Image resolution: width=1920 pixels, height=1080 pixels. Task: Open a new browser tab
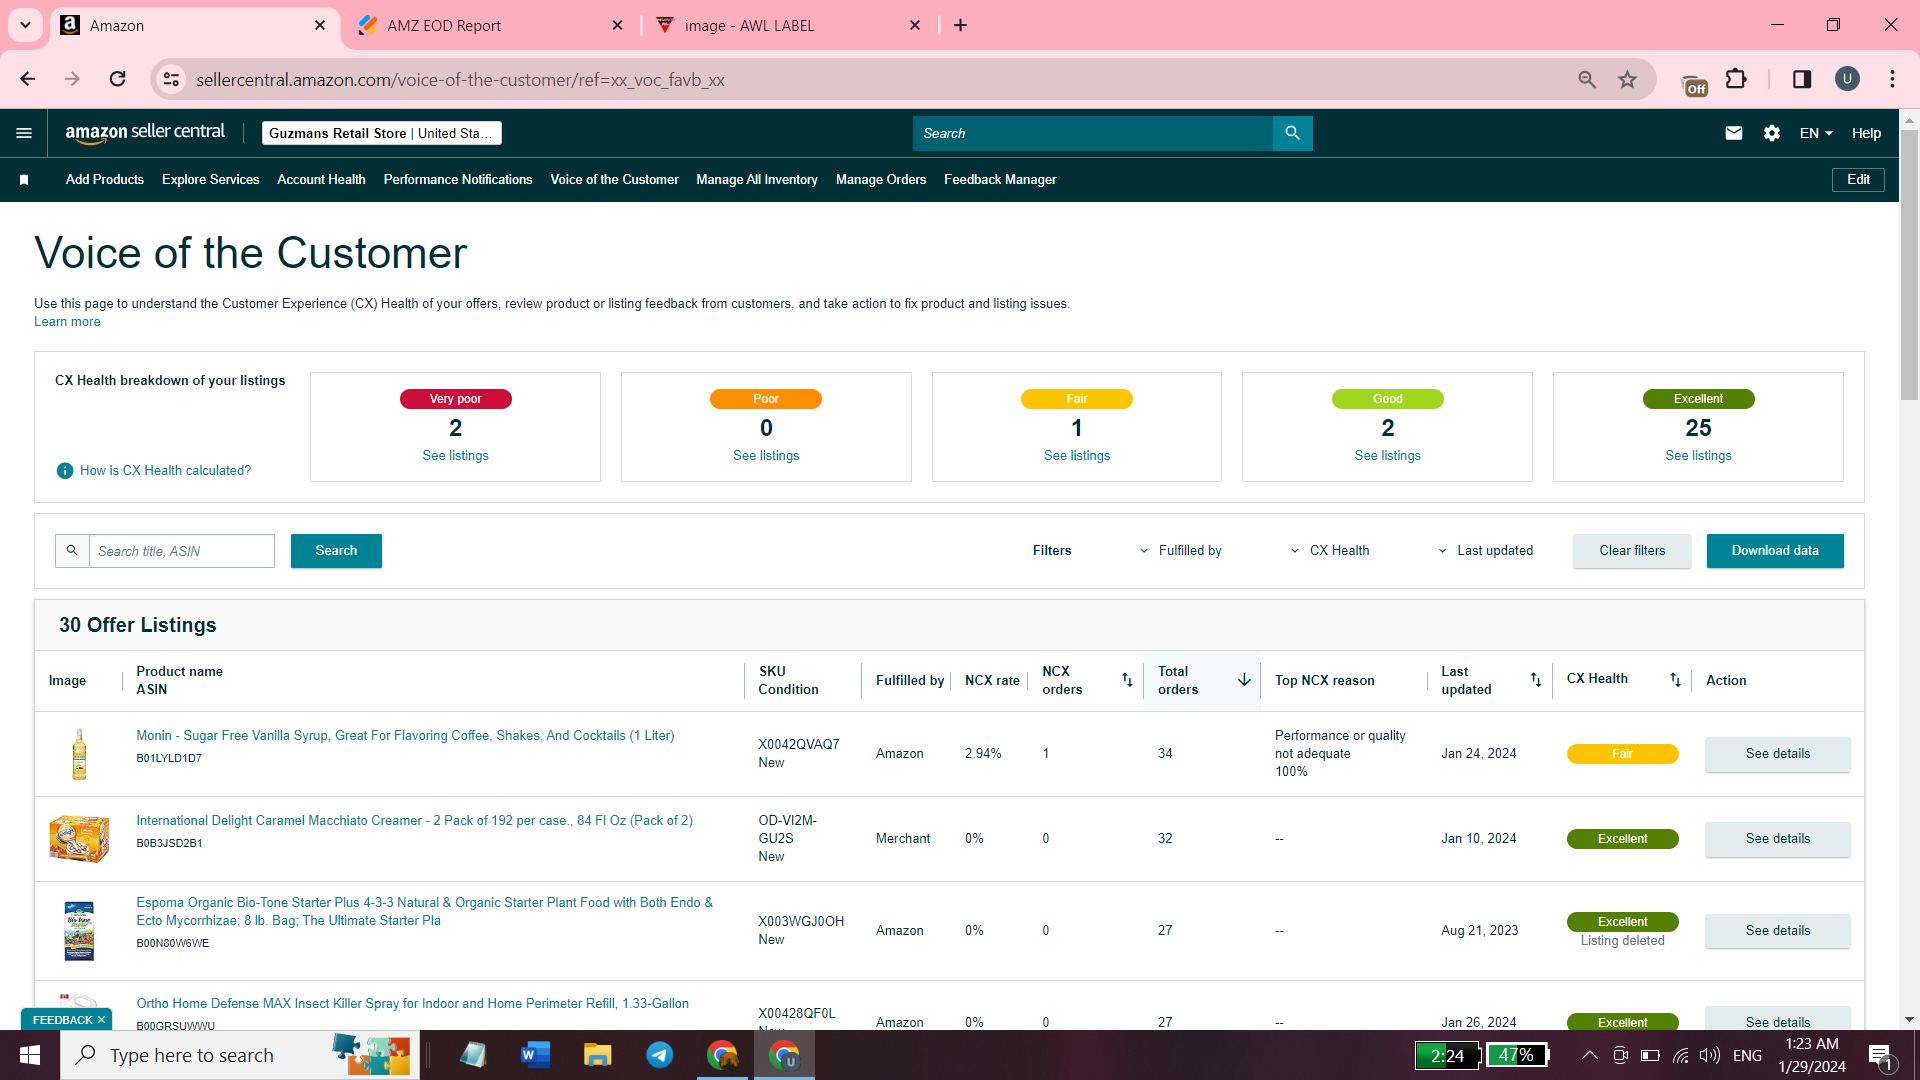[961, 25]
